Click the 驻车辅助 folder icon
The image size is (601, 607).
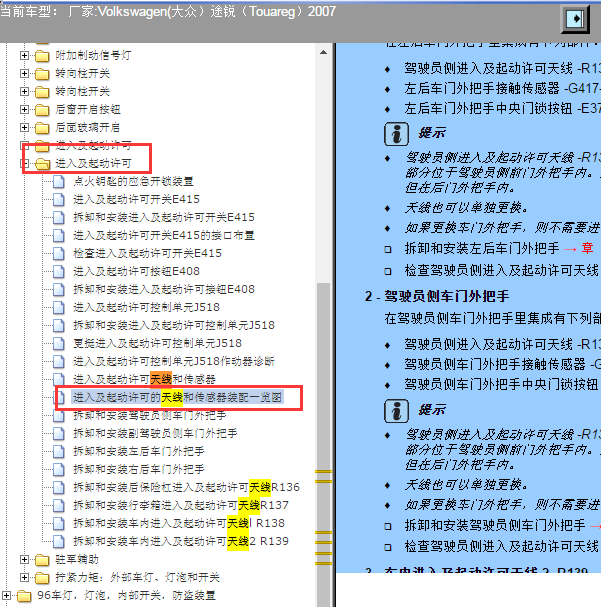(x=42, y=560)
